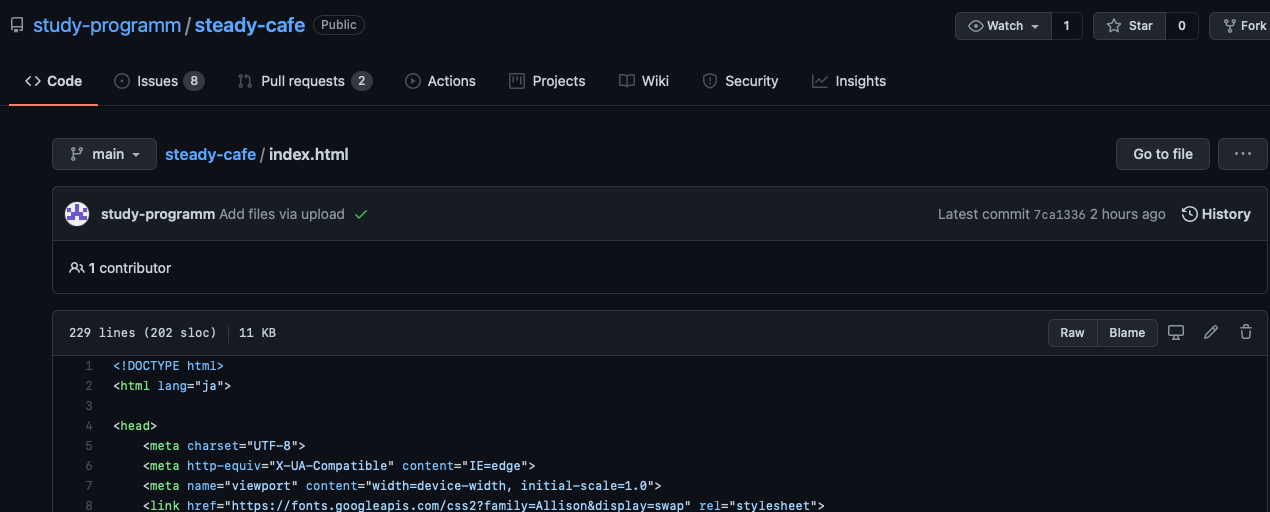Open the main branch selector dropdown
The height and width of the screenshot is (512, 1270).
coord(104,154)
